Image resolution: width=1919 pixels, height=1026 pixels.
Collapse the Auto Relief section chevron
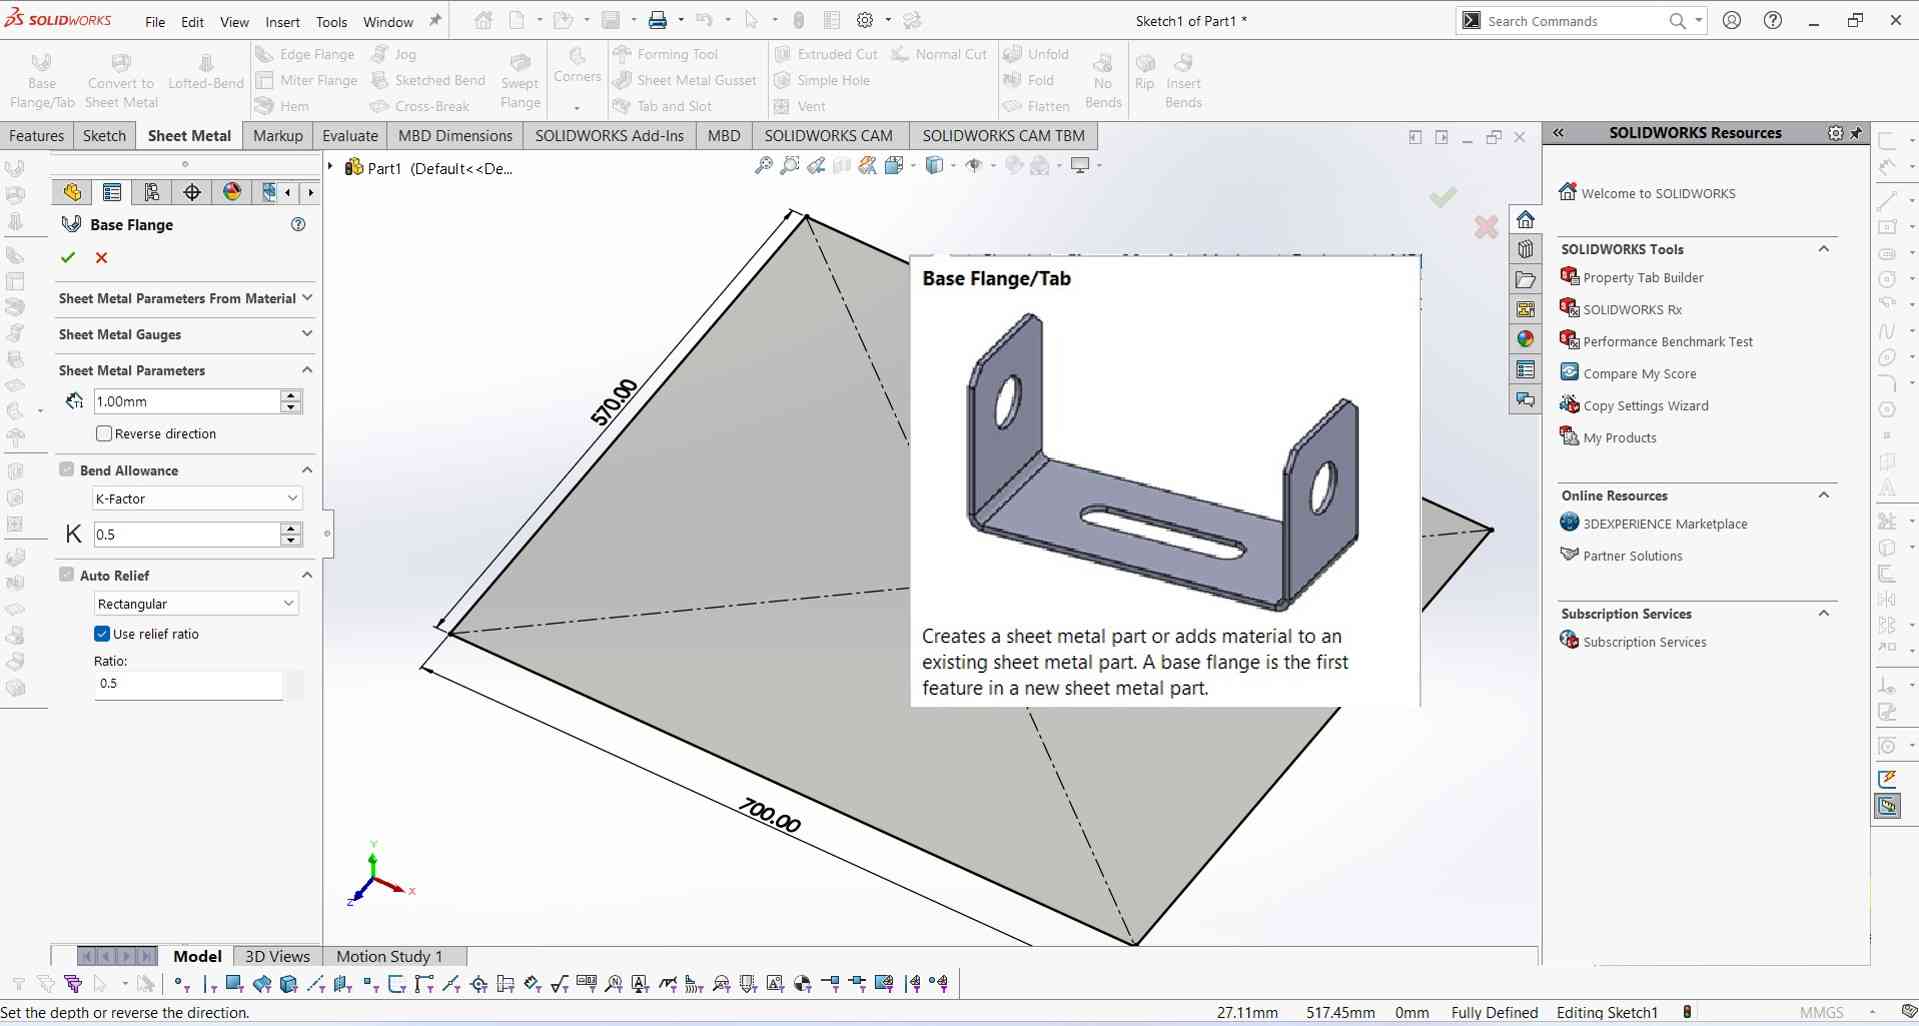point(307,575)
